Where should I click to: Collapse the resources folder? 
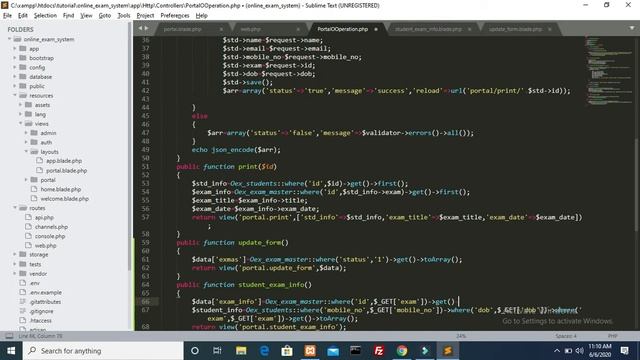[x=15, y=96]
